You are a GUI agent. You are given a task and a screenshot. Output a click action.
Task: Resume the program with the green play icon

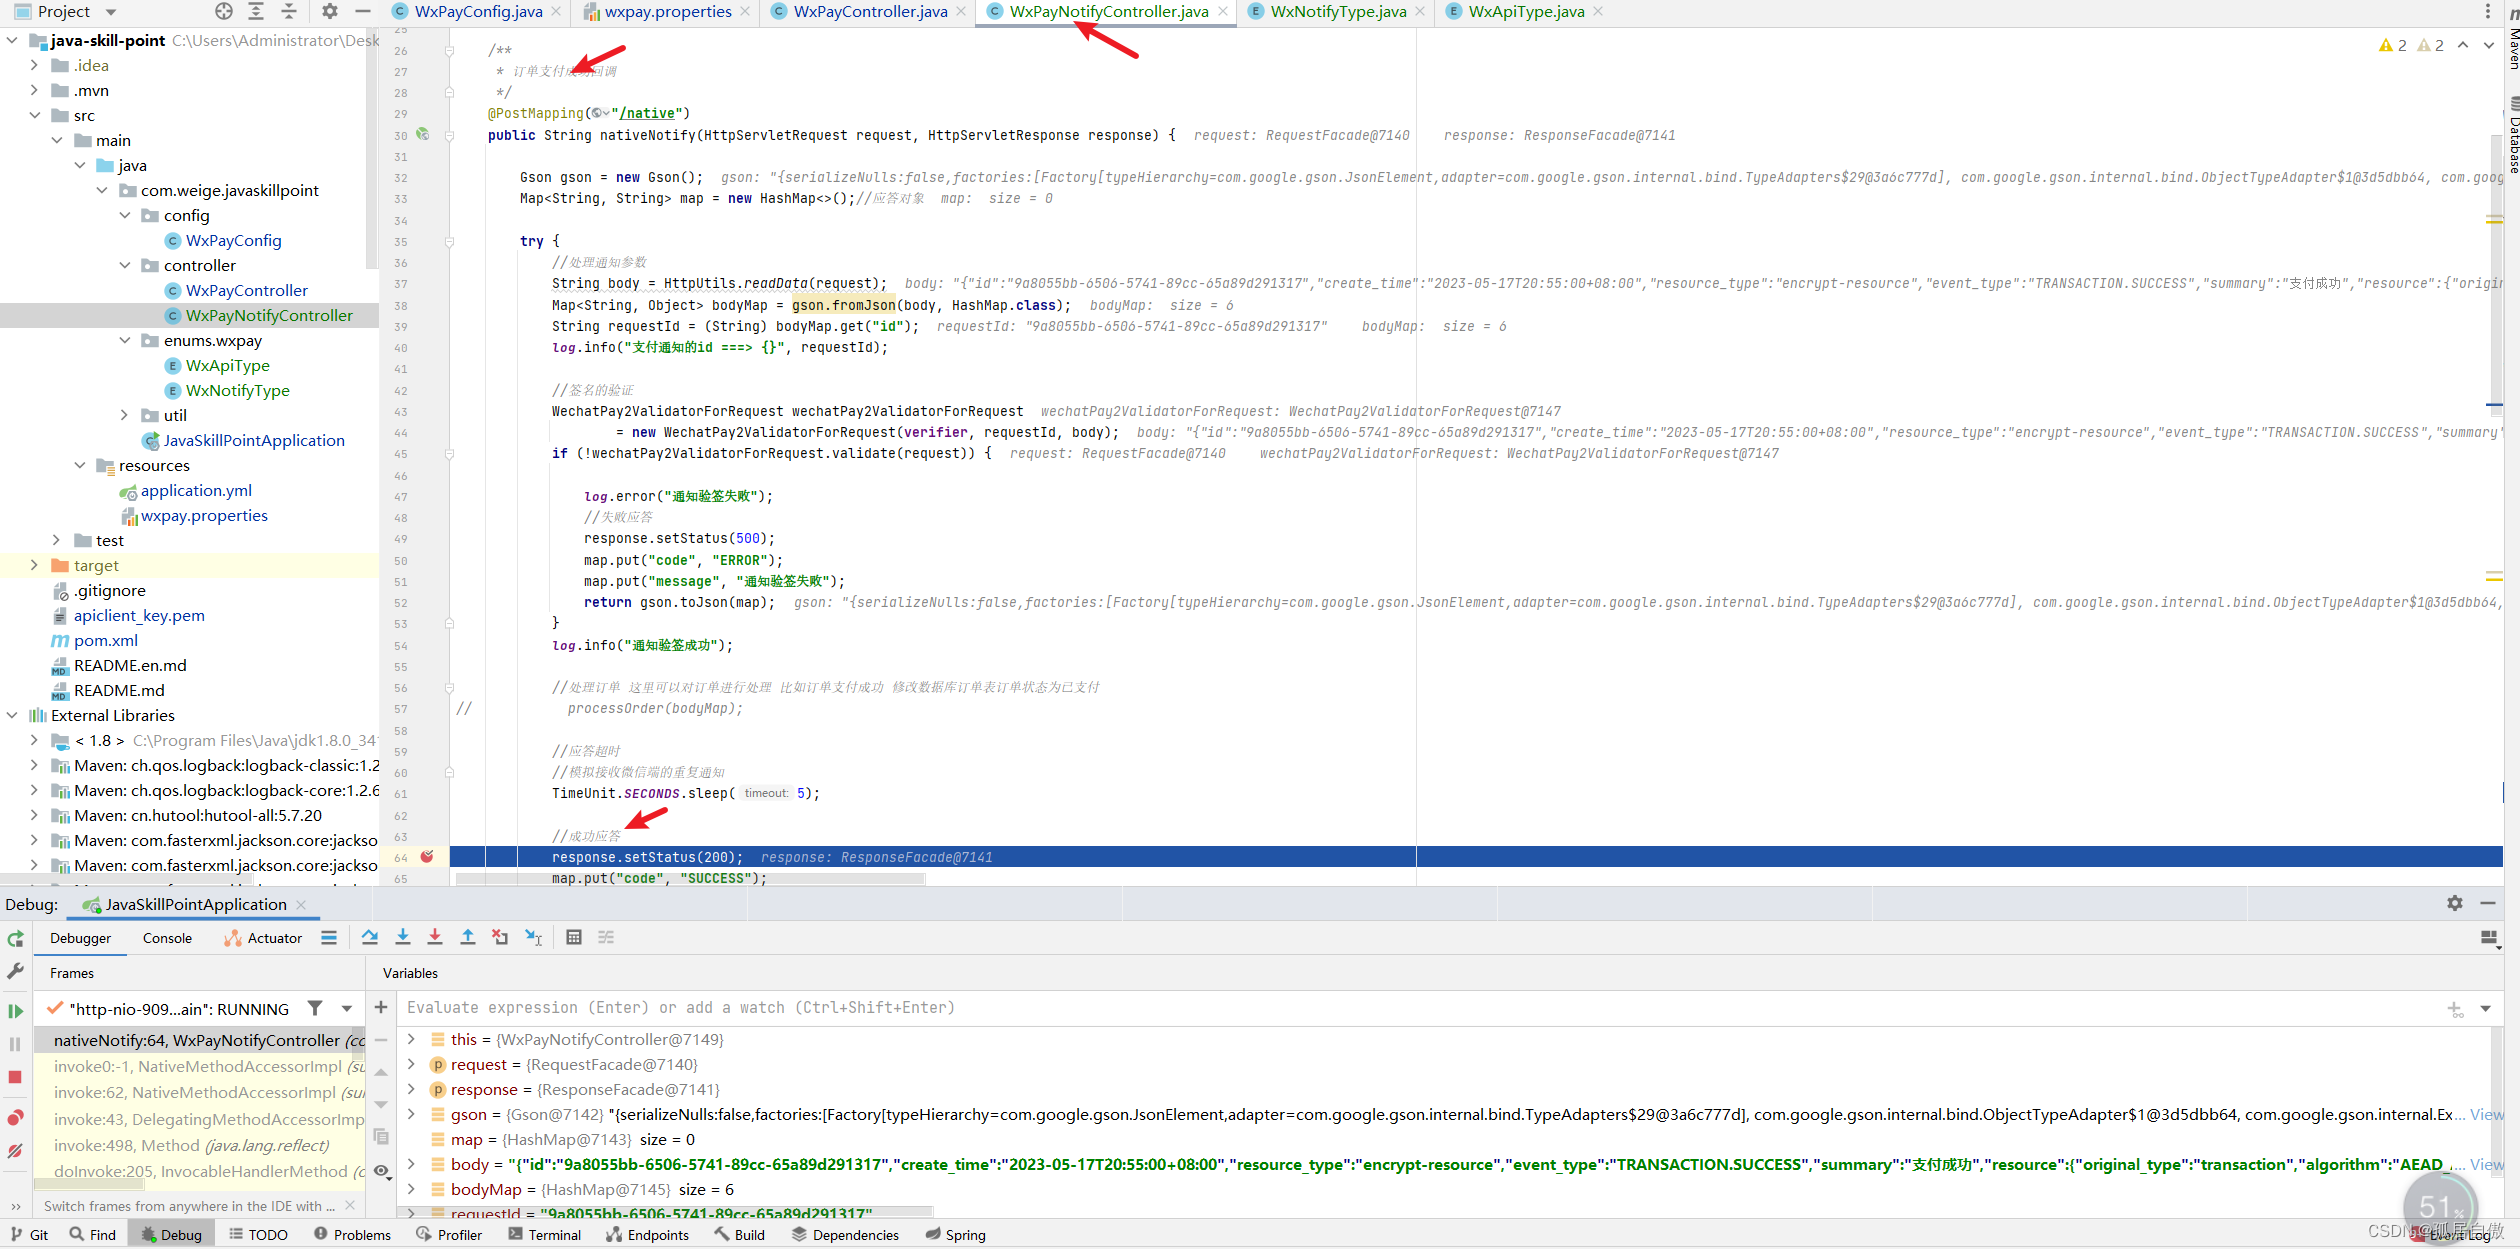pyautogui.click(x=15, y=1011)
